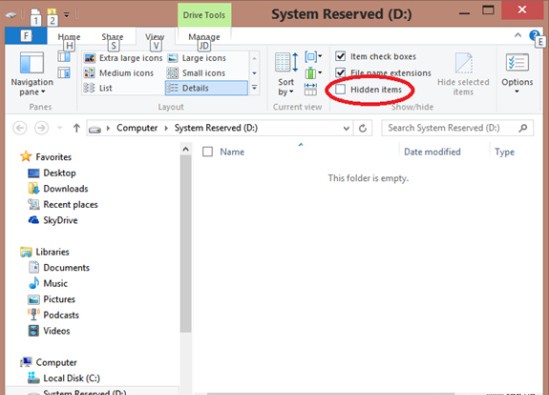This screenshot has height=395, width=549.
Task: Click Computer in the address bar
Action: (x=137, y=128)
